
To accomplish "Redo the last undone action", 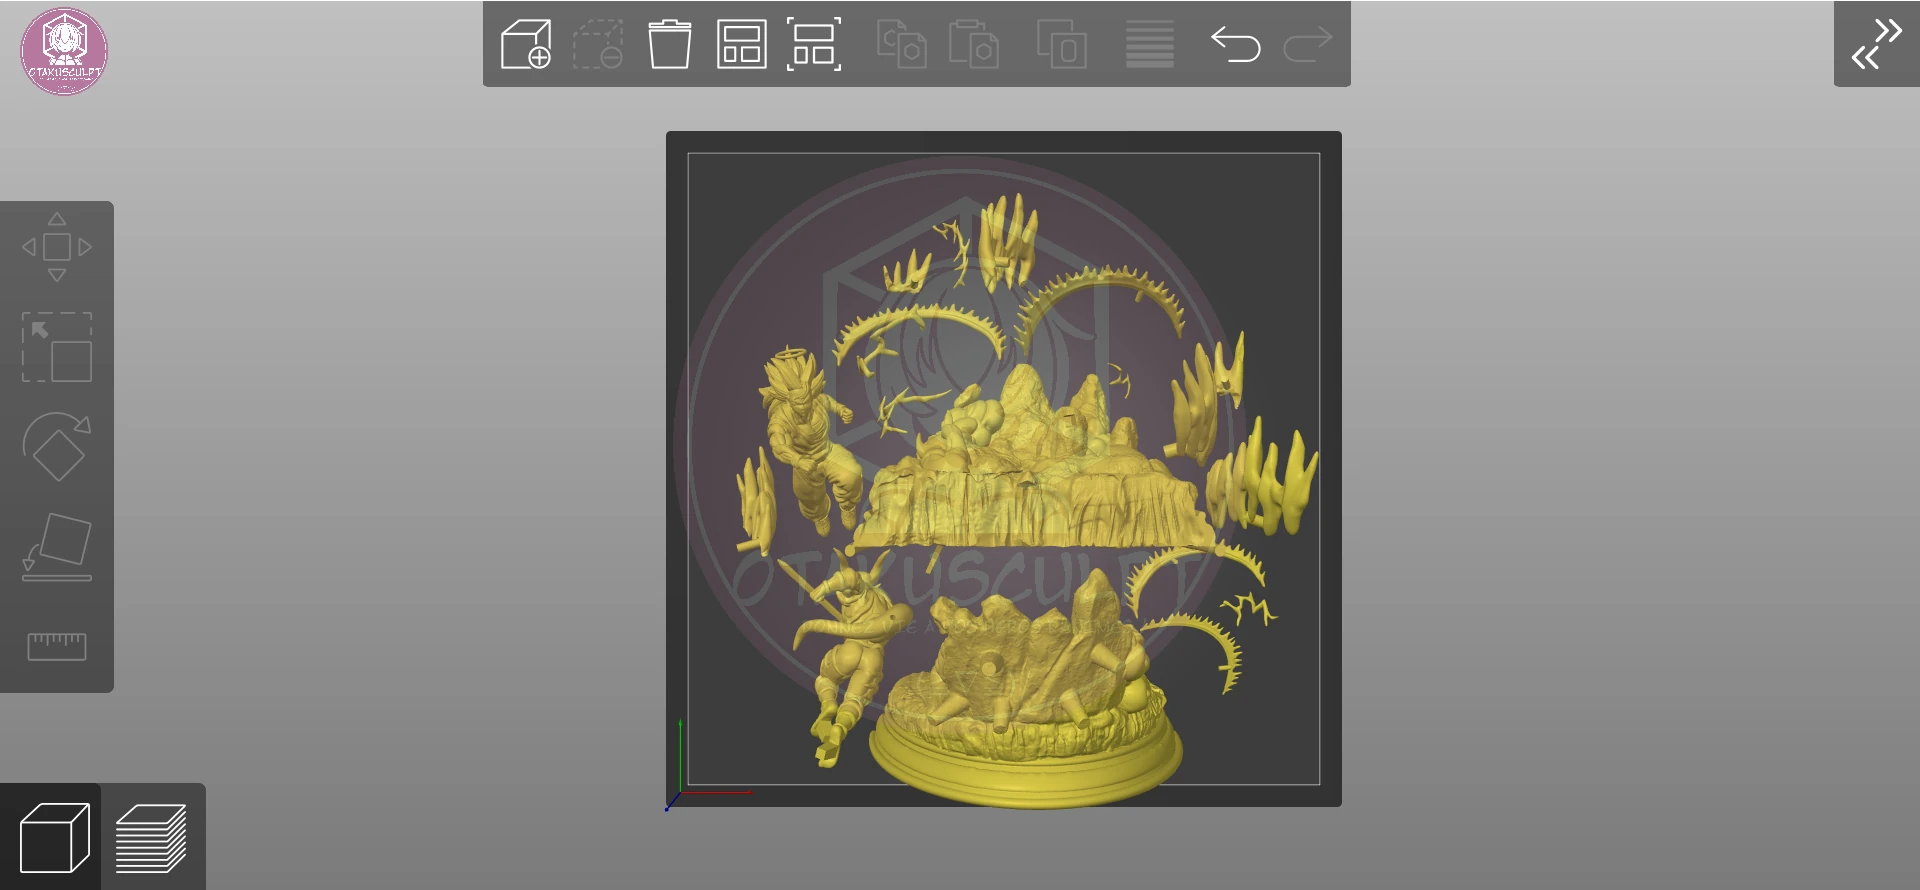I will [1307, 45].
